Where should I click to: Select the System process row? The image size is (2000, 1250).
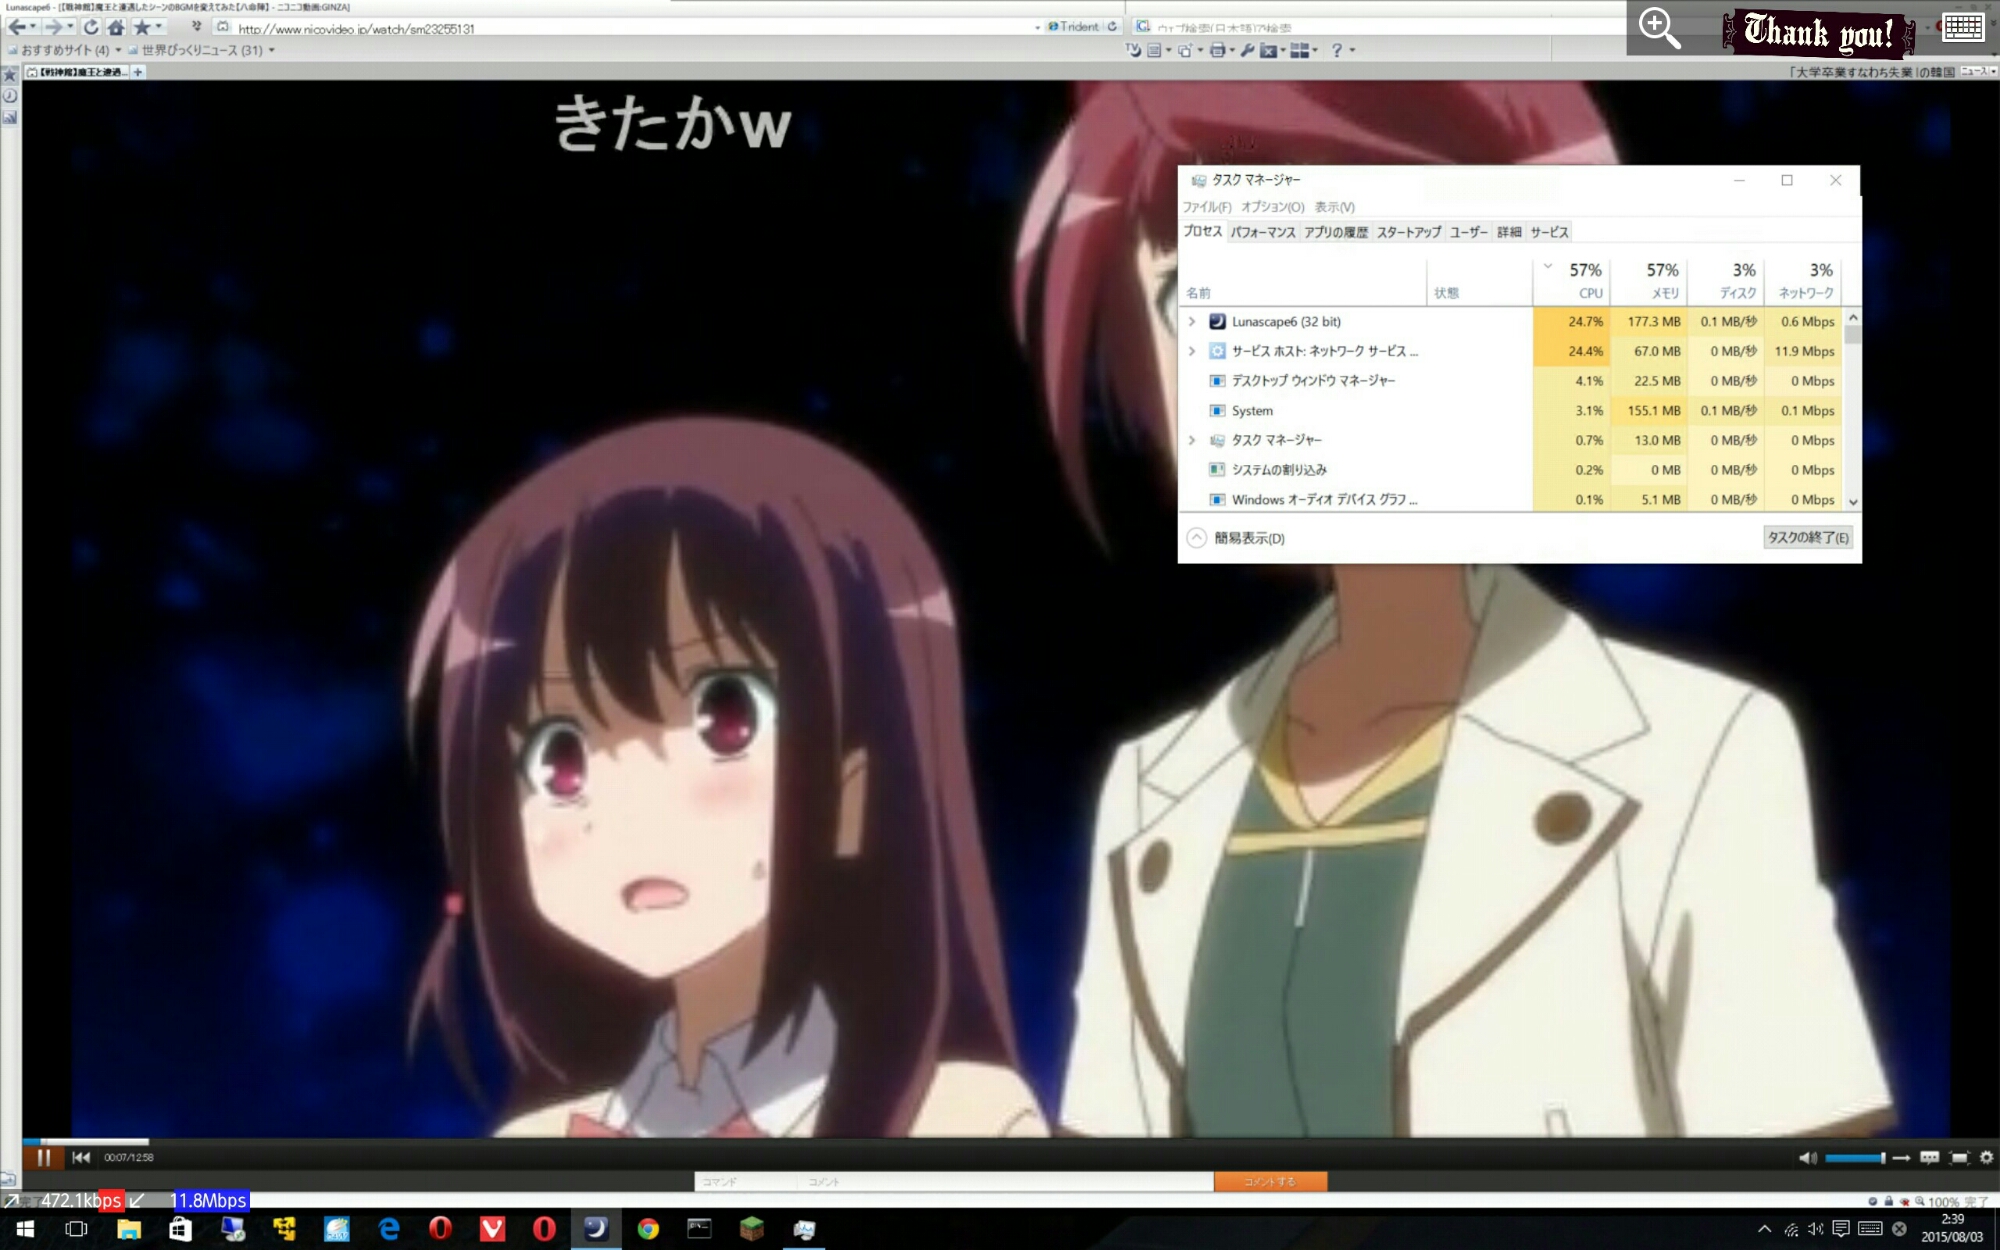pyautogui.click(x=1510, y=411)
